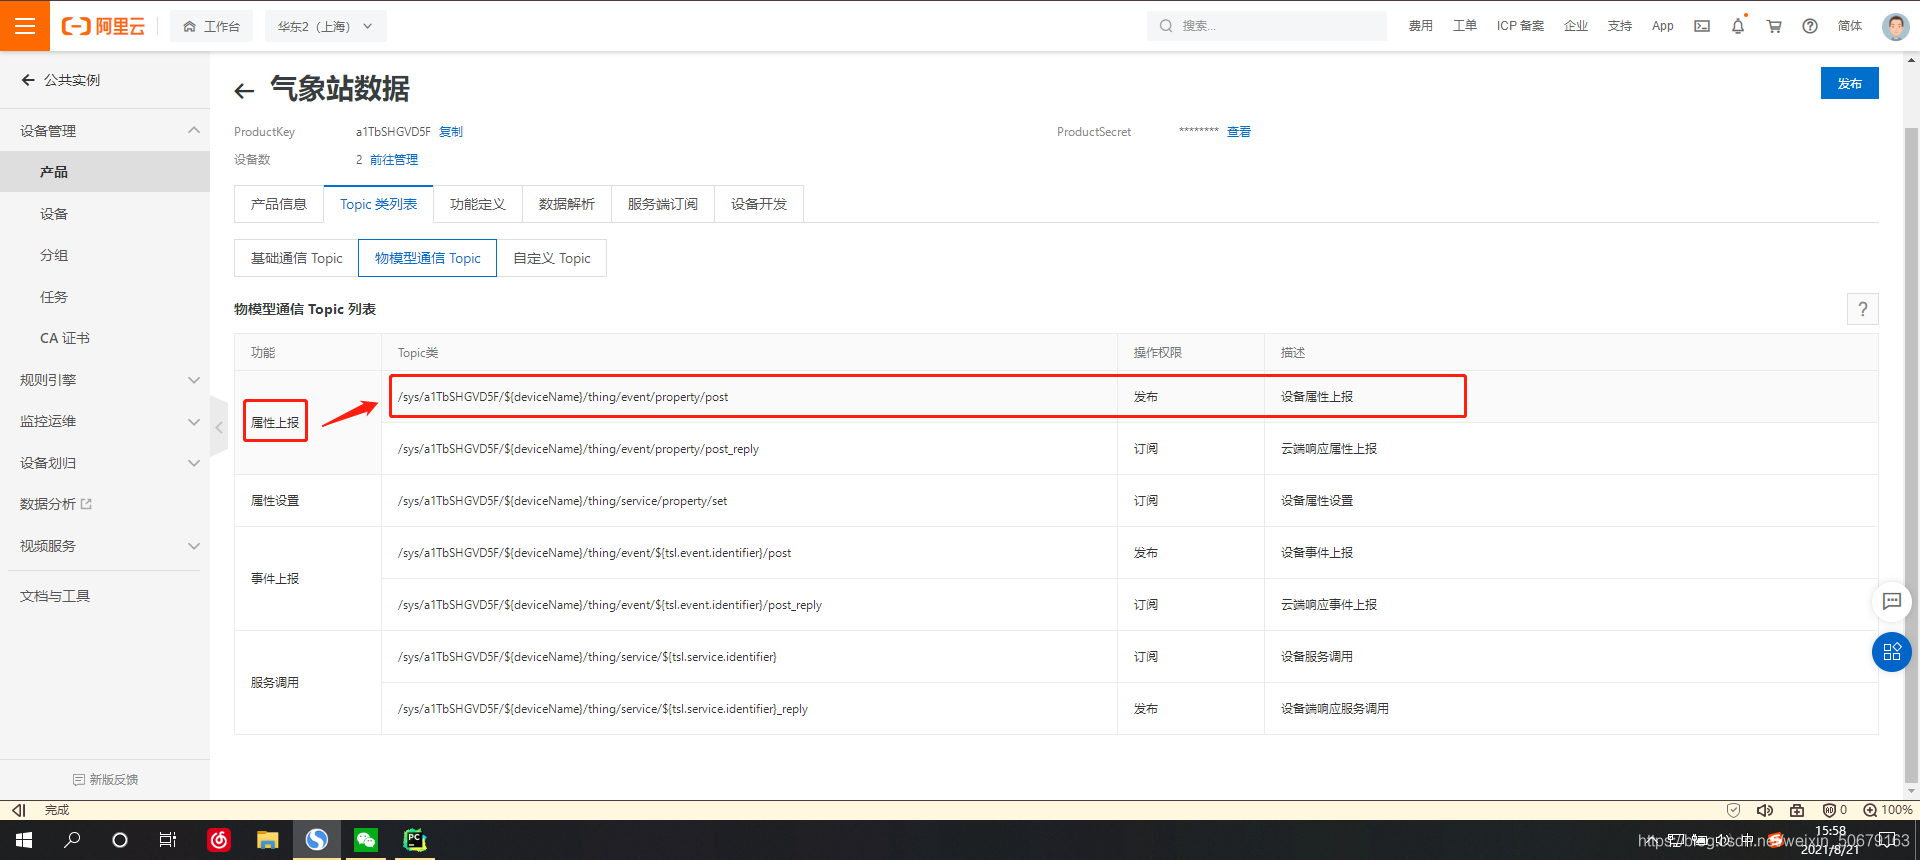
Task: Open the help question mark in top bar
Action: click(1810, 26)
